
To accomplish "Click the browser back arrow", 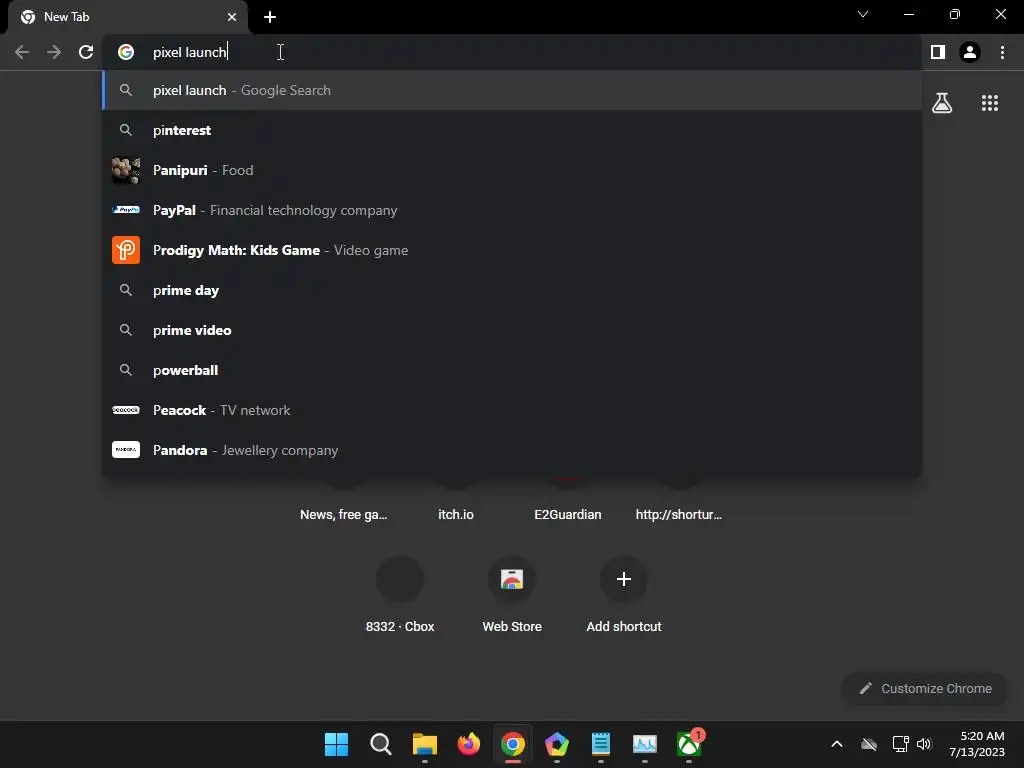I will tap(22, 52).
